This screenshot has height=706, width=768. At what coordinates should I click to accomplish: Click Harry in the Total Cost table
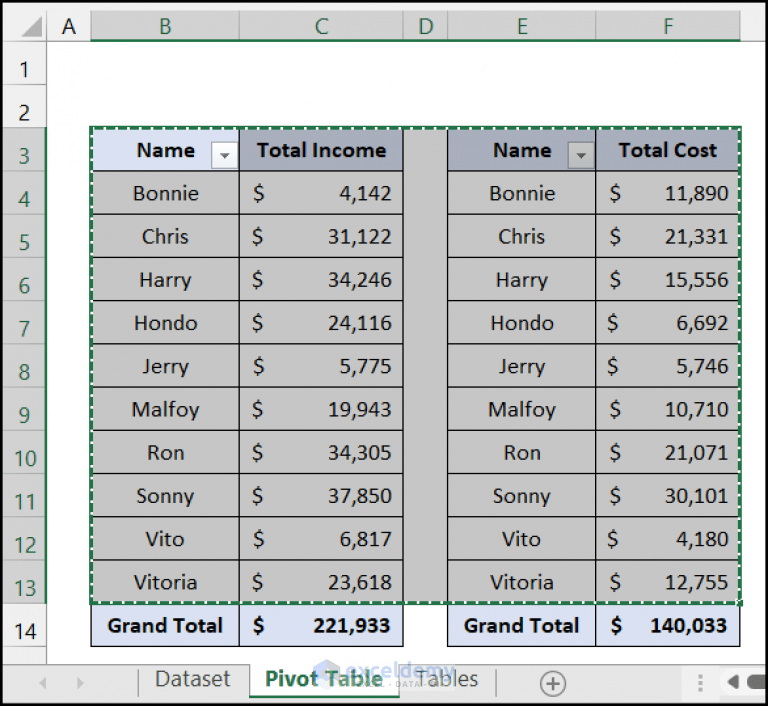click(x=522, y=280)
